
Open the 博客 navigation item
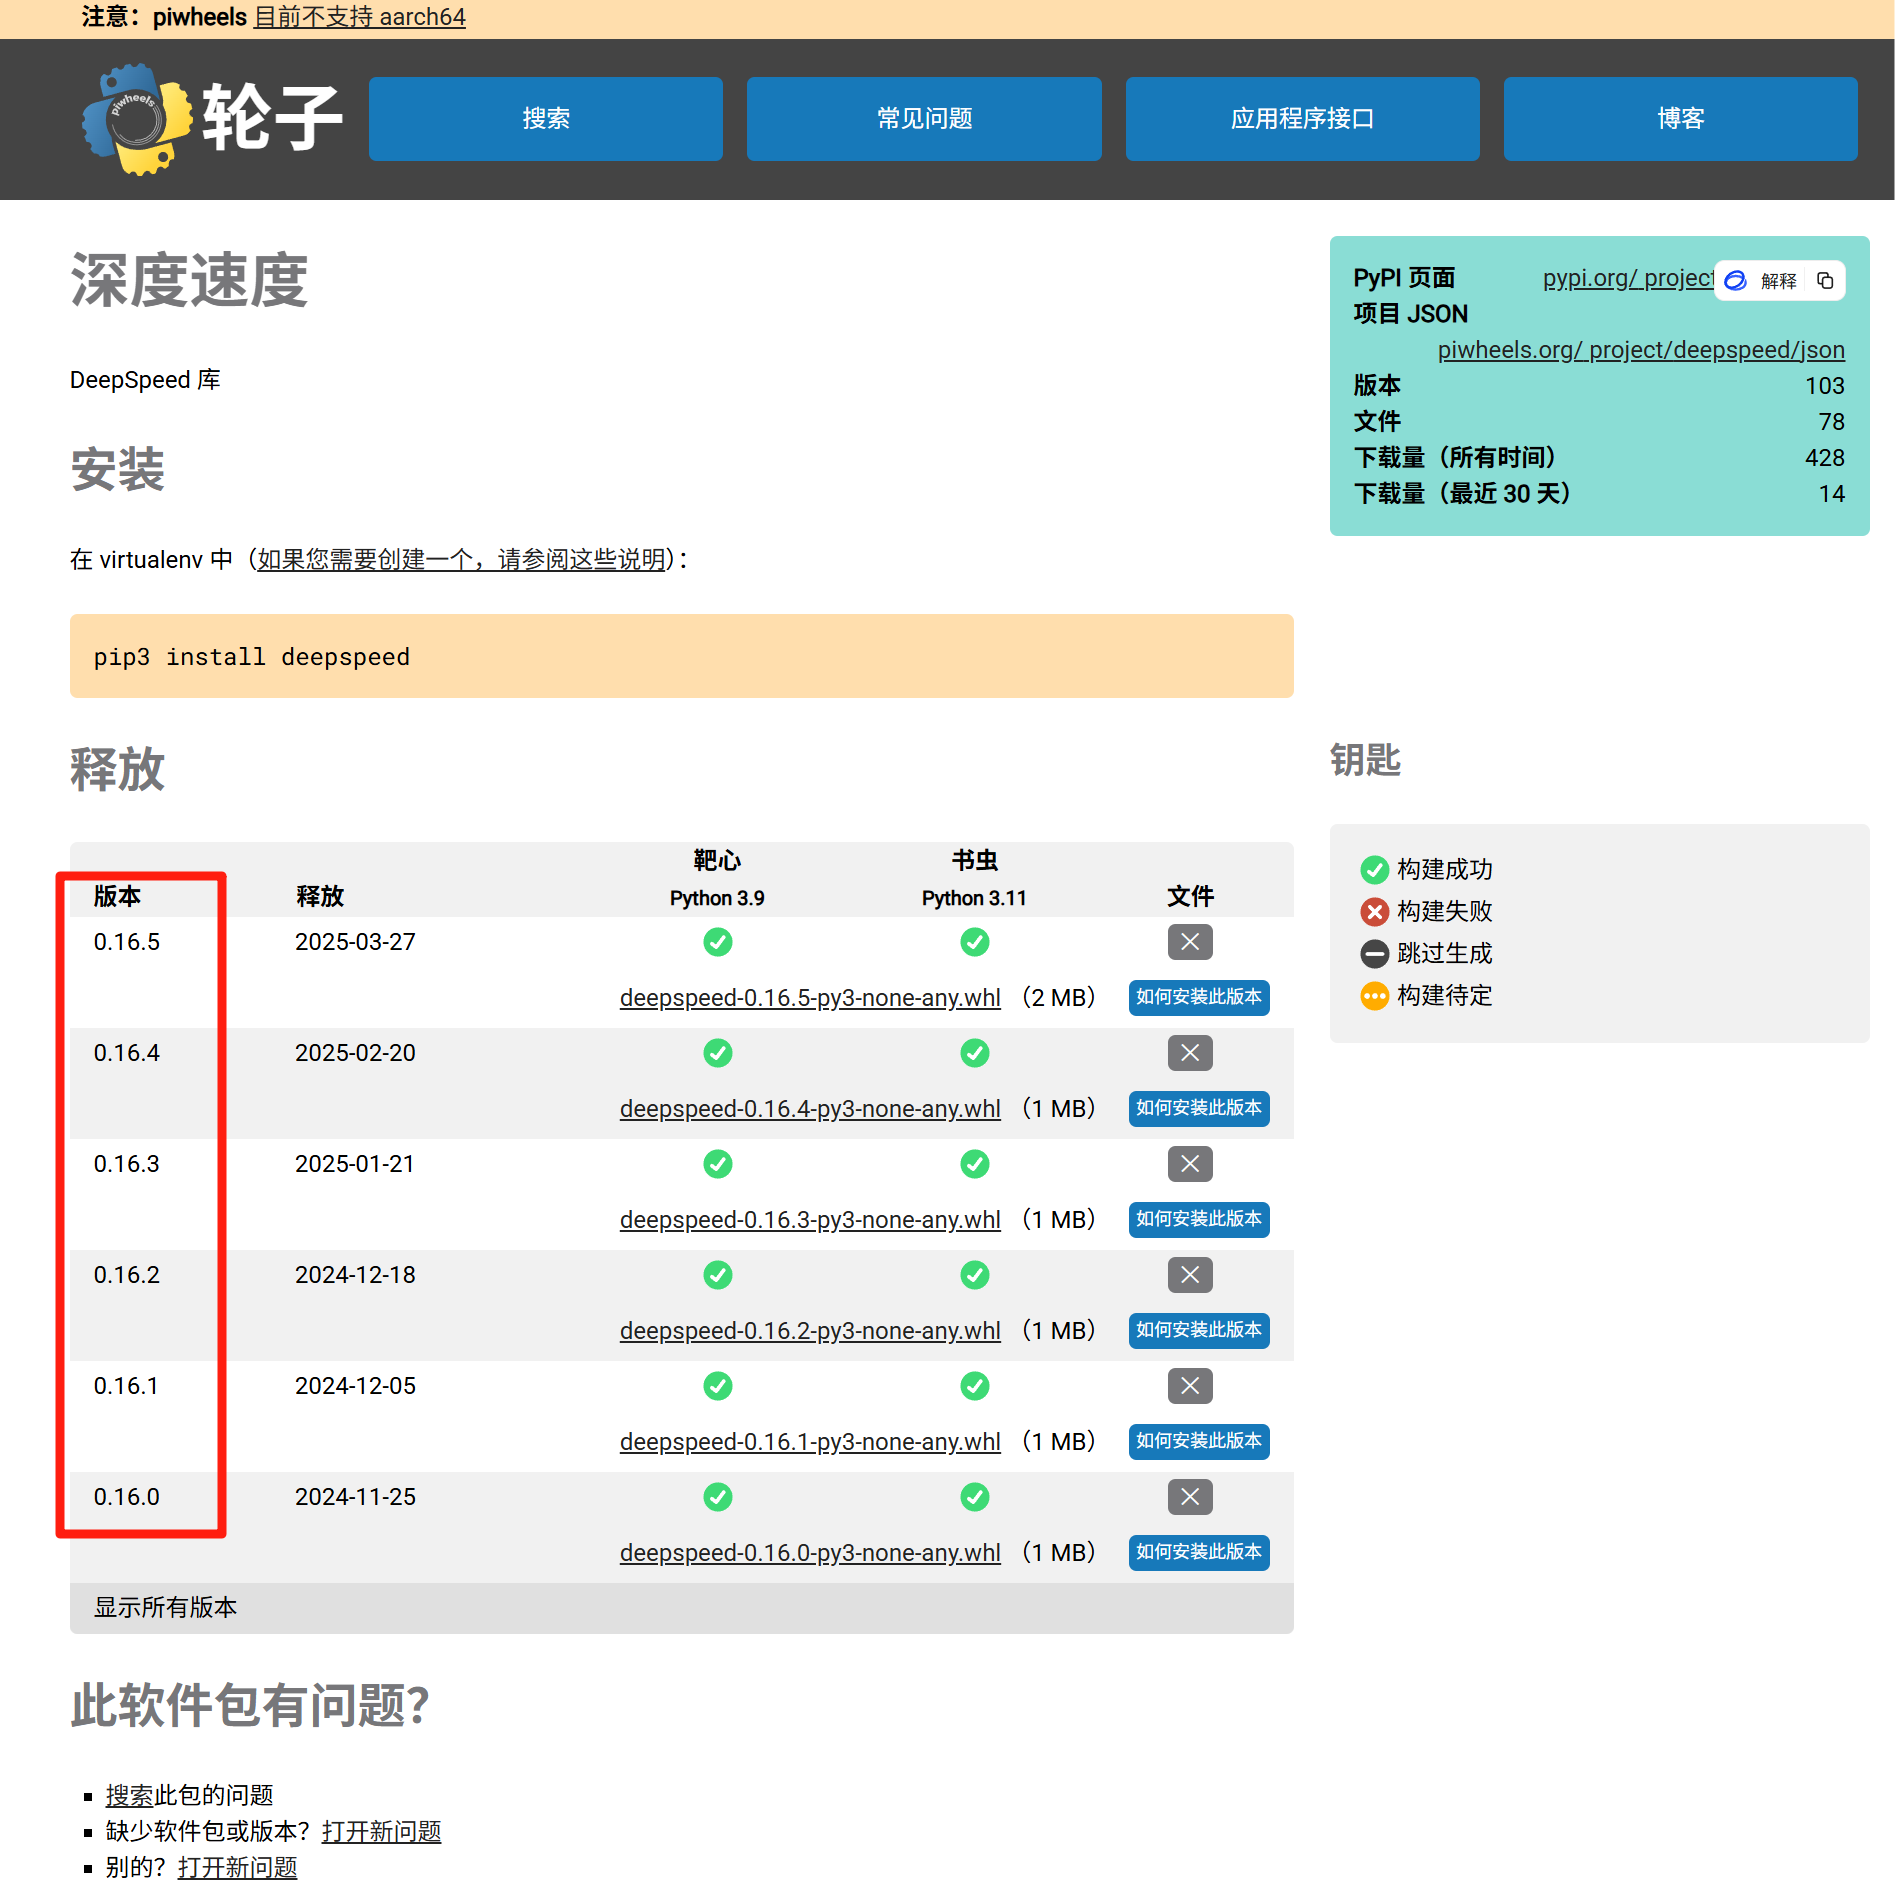[x=1681, y=119]
